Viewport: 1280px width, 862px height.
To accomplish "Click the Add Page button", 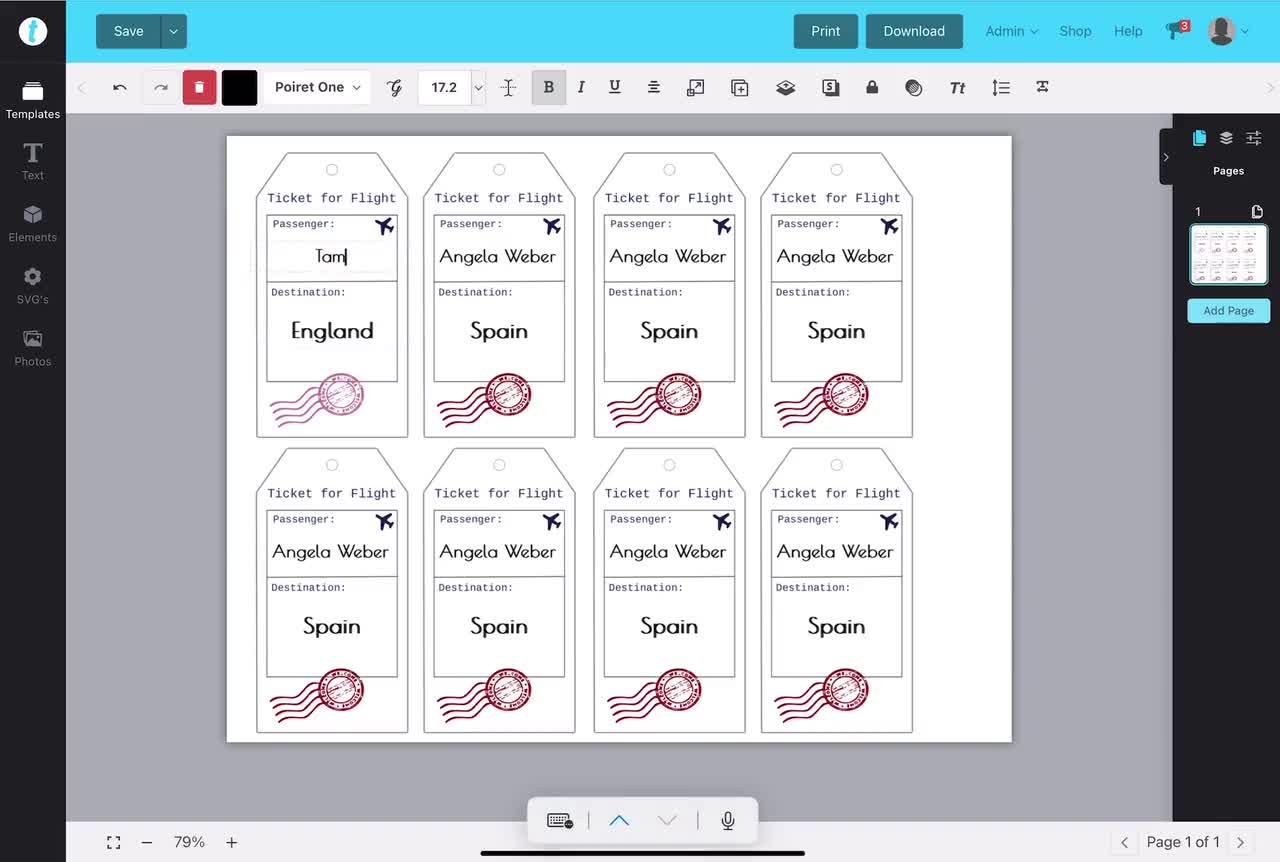I will 1228,311.
